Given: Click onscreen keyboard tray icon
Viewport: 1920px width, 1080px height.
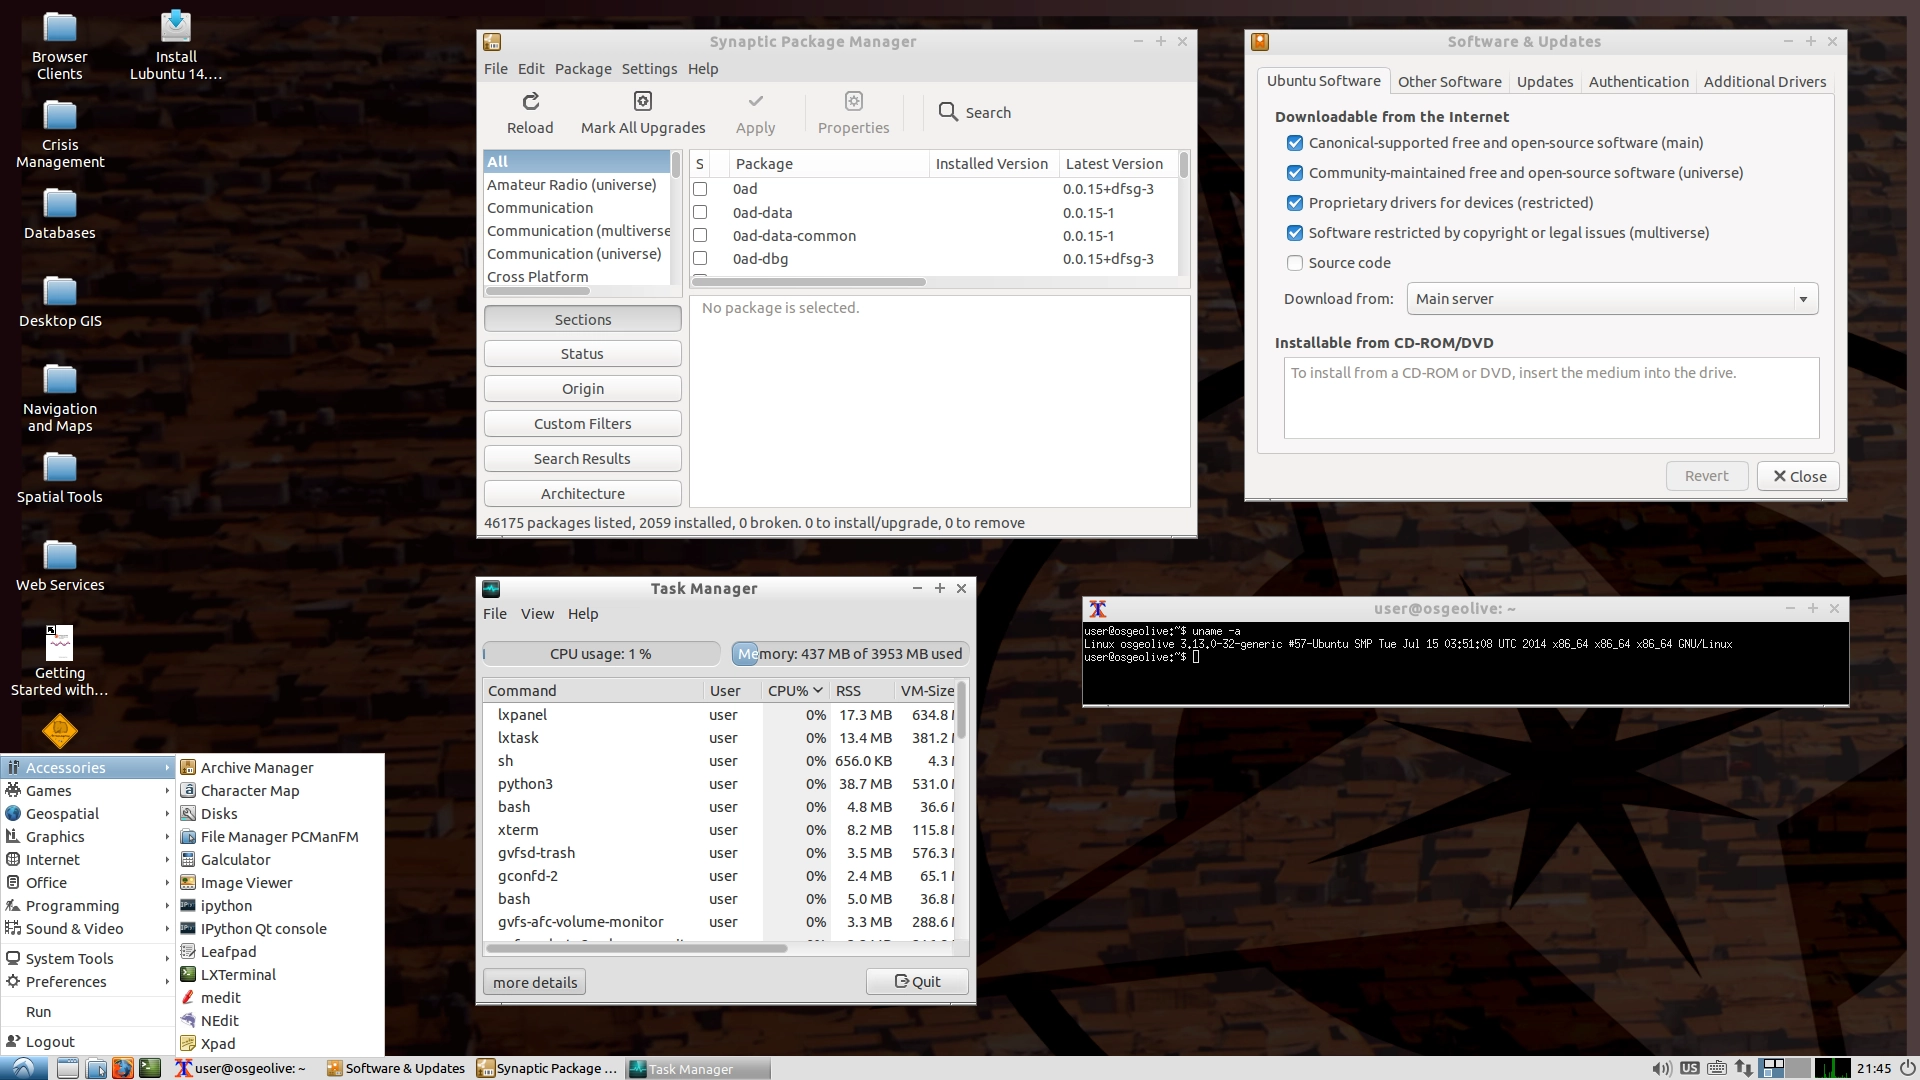Looking at the screenshot, I should pyautogui.click(x=1717, y=1068).
